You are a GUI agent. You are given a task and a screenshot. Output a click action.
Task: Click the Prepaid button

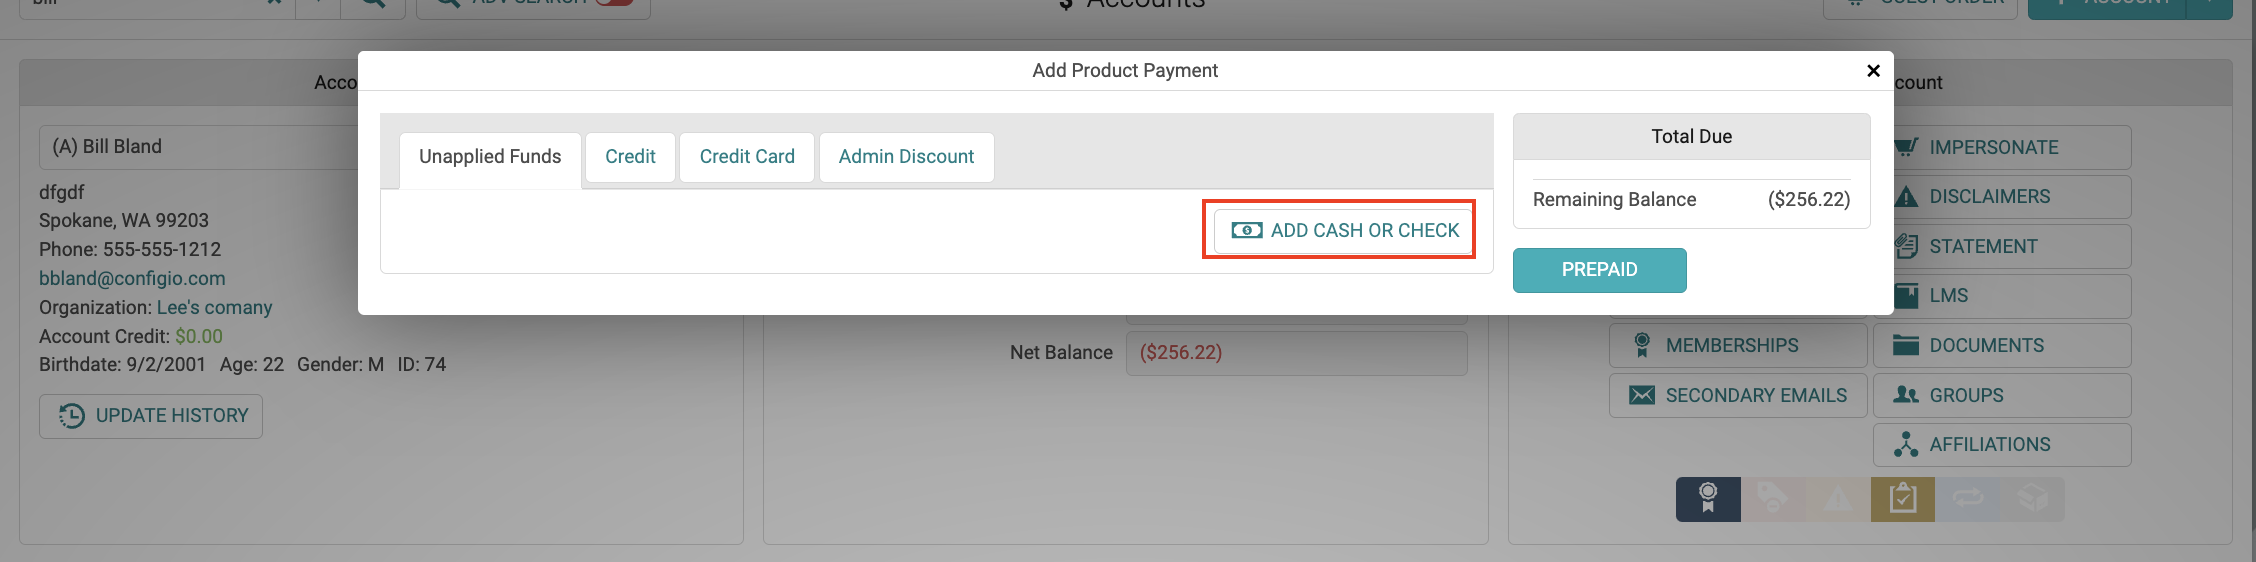pos(1599,270)
